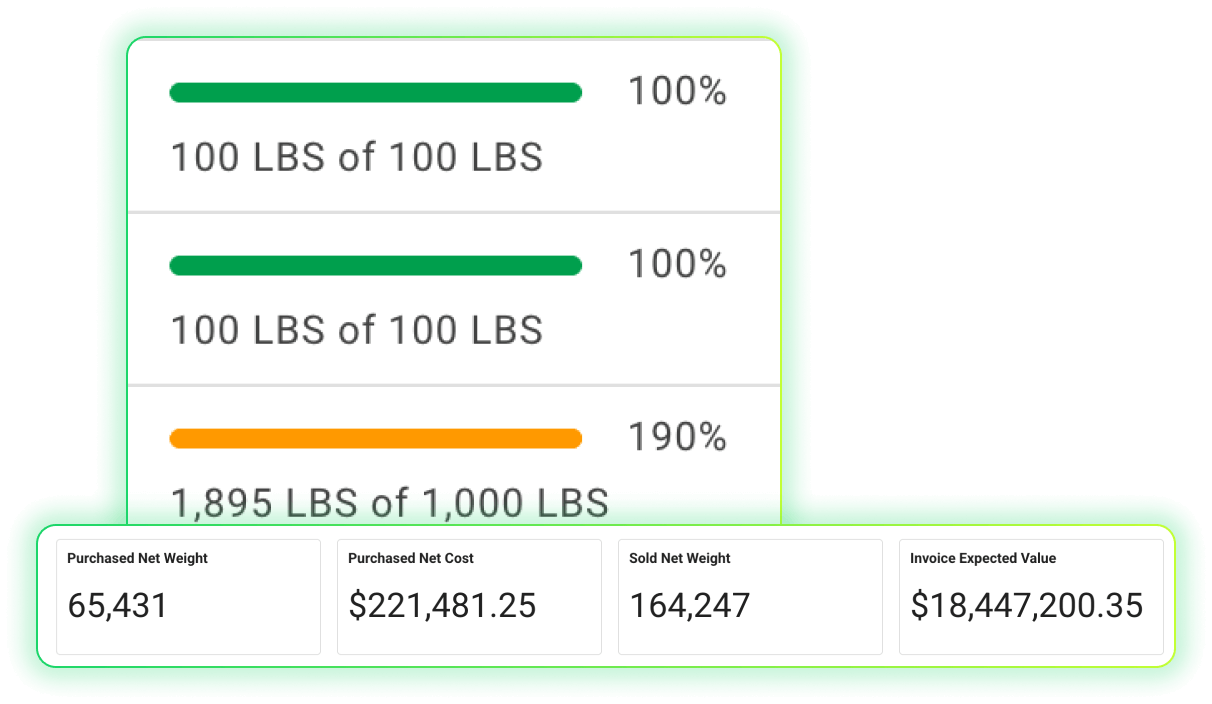Click the Invoice Expected Value card title
1212x704 pixels.
pyautogui.click(x=983, y=558)
